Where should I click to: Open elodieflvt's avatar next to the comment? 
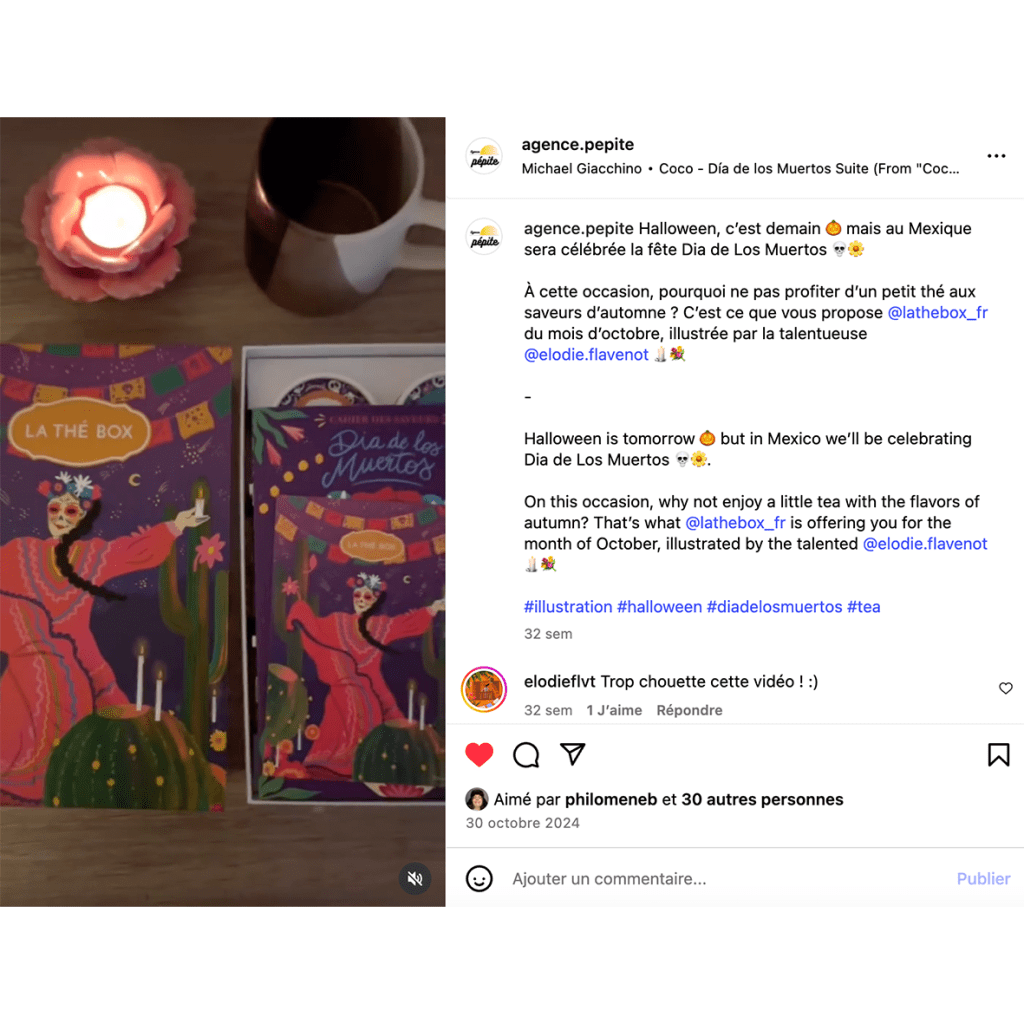(484, 690)
